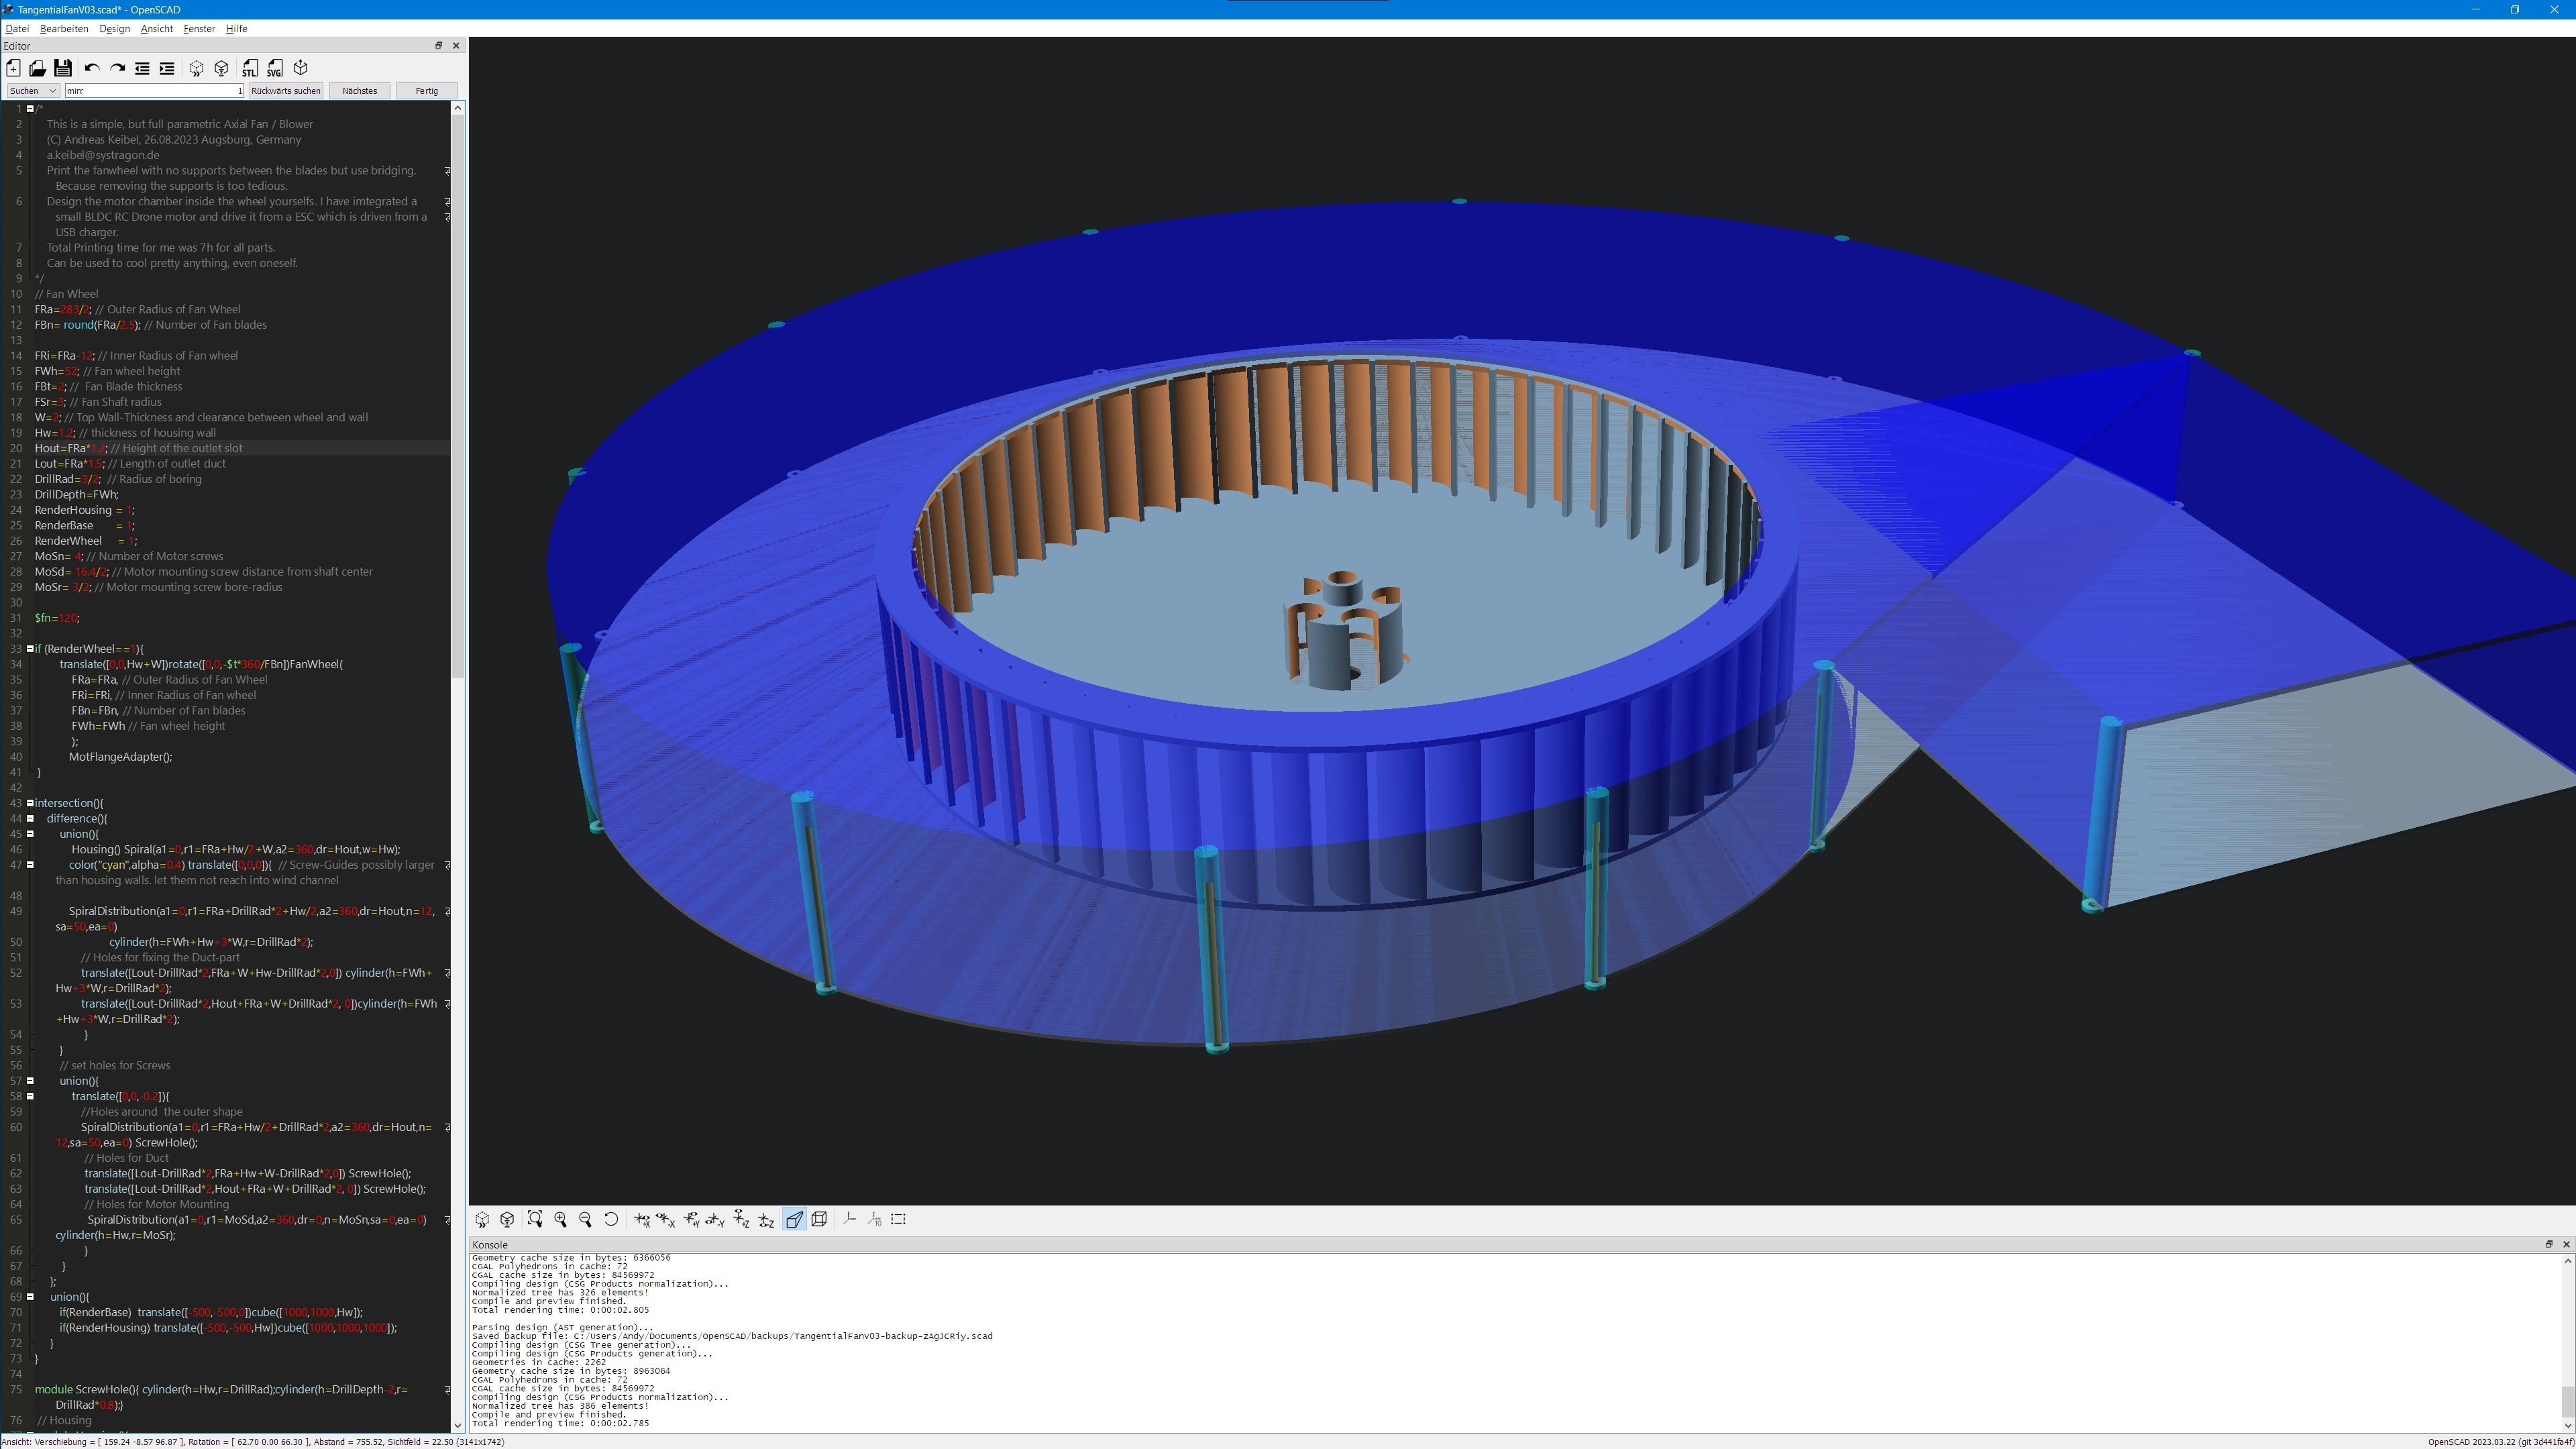
Task: Toggle the axes display in the viewport
Action: click(x=850, y=1219)
